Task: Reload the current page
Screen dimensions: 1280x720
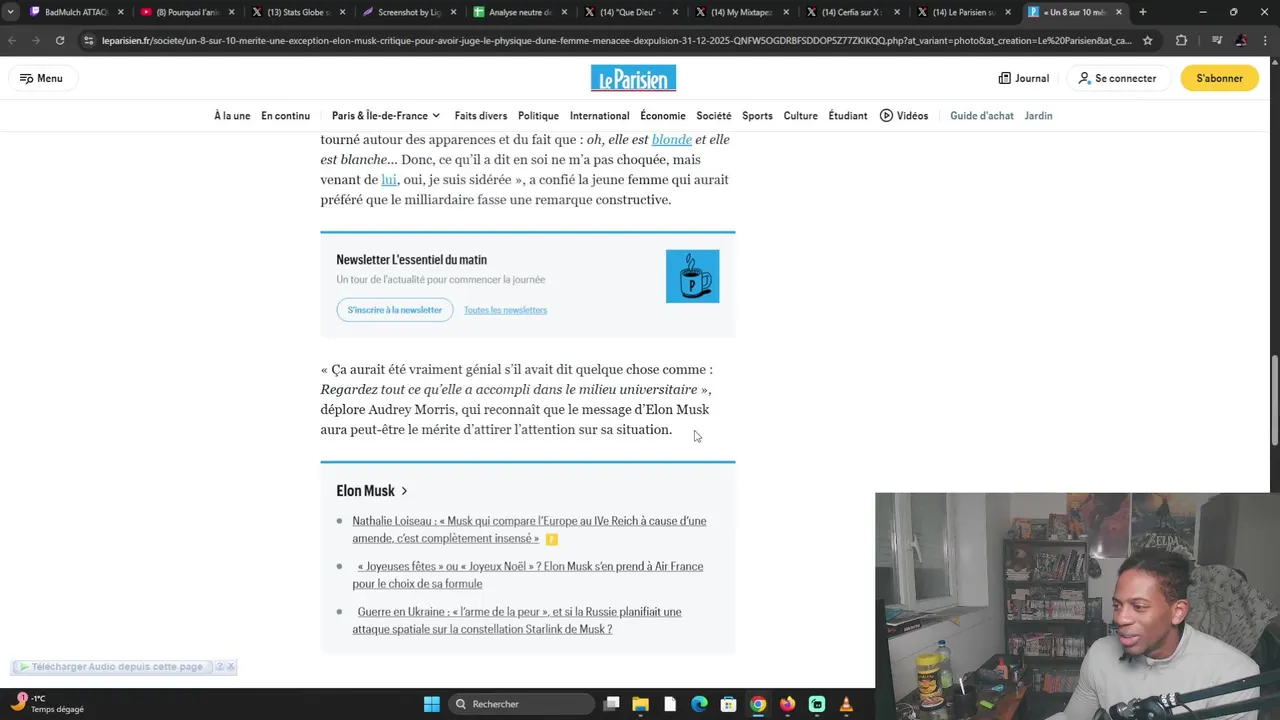Action: point(60,40)
